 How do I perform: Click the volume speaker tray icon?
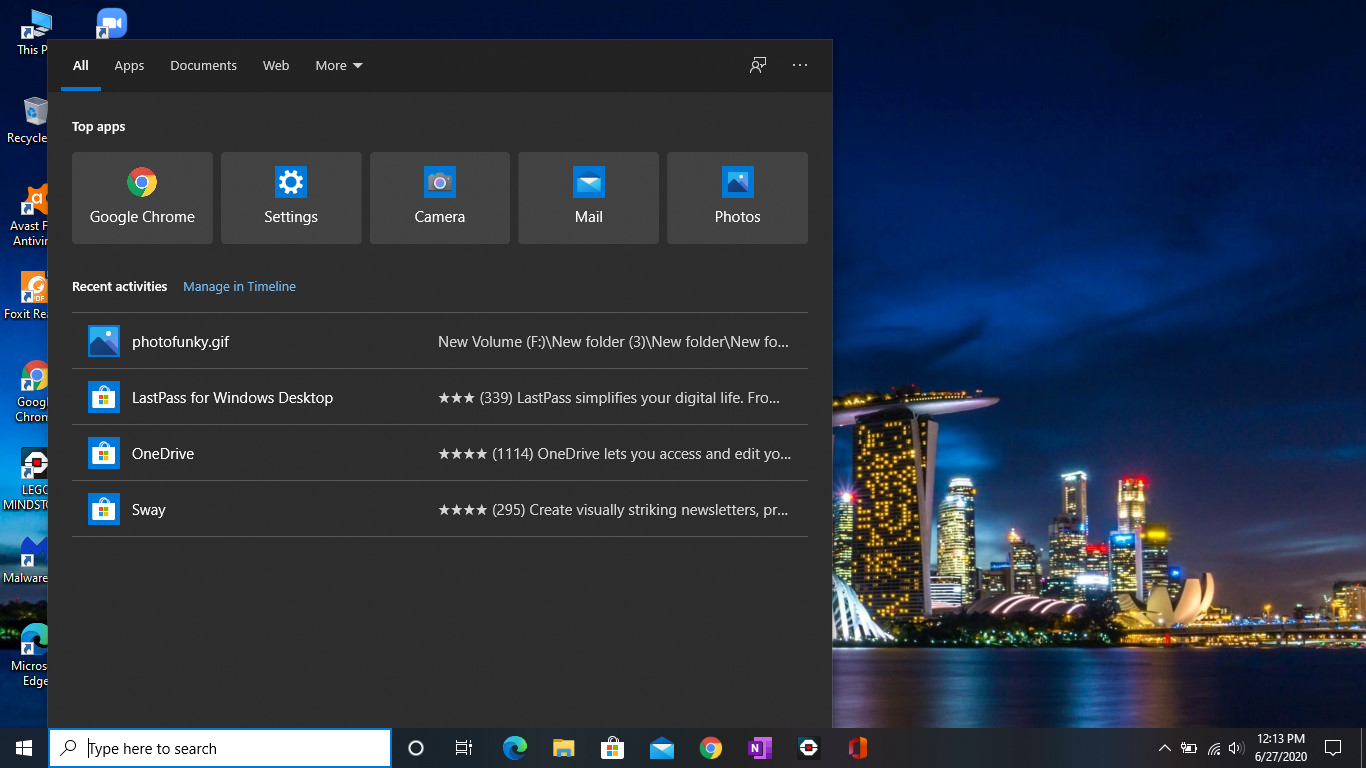pyautogui.click(x=1236, y=748)
